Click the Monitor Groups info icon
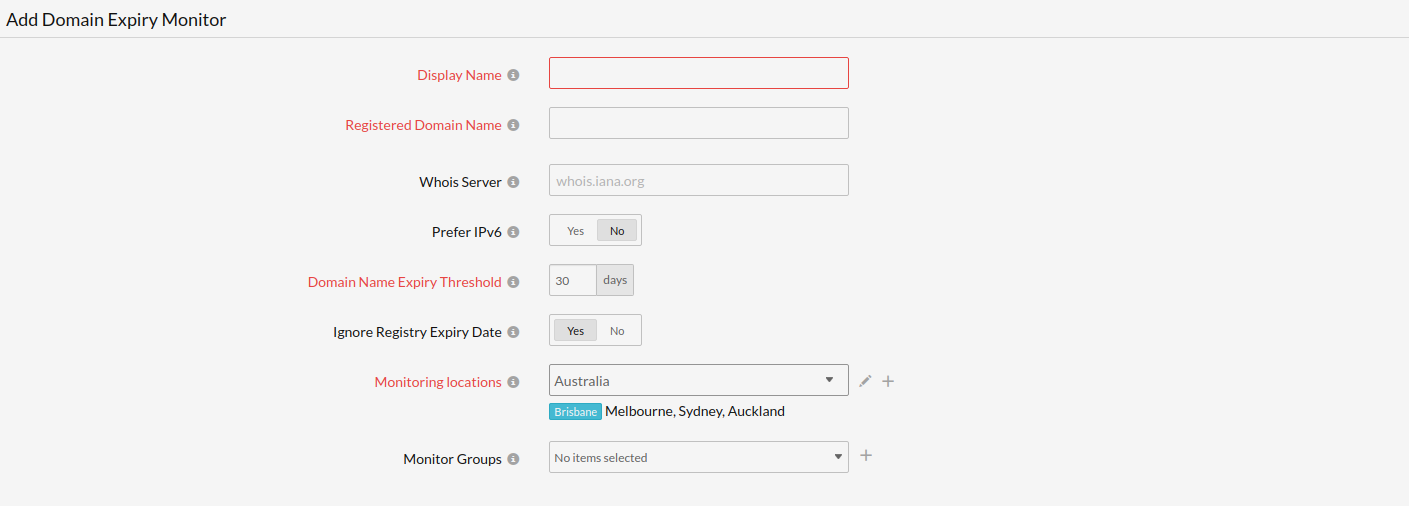 click(513, 459)
